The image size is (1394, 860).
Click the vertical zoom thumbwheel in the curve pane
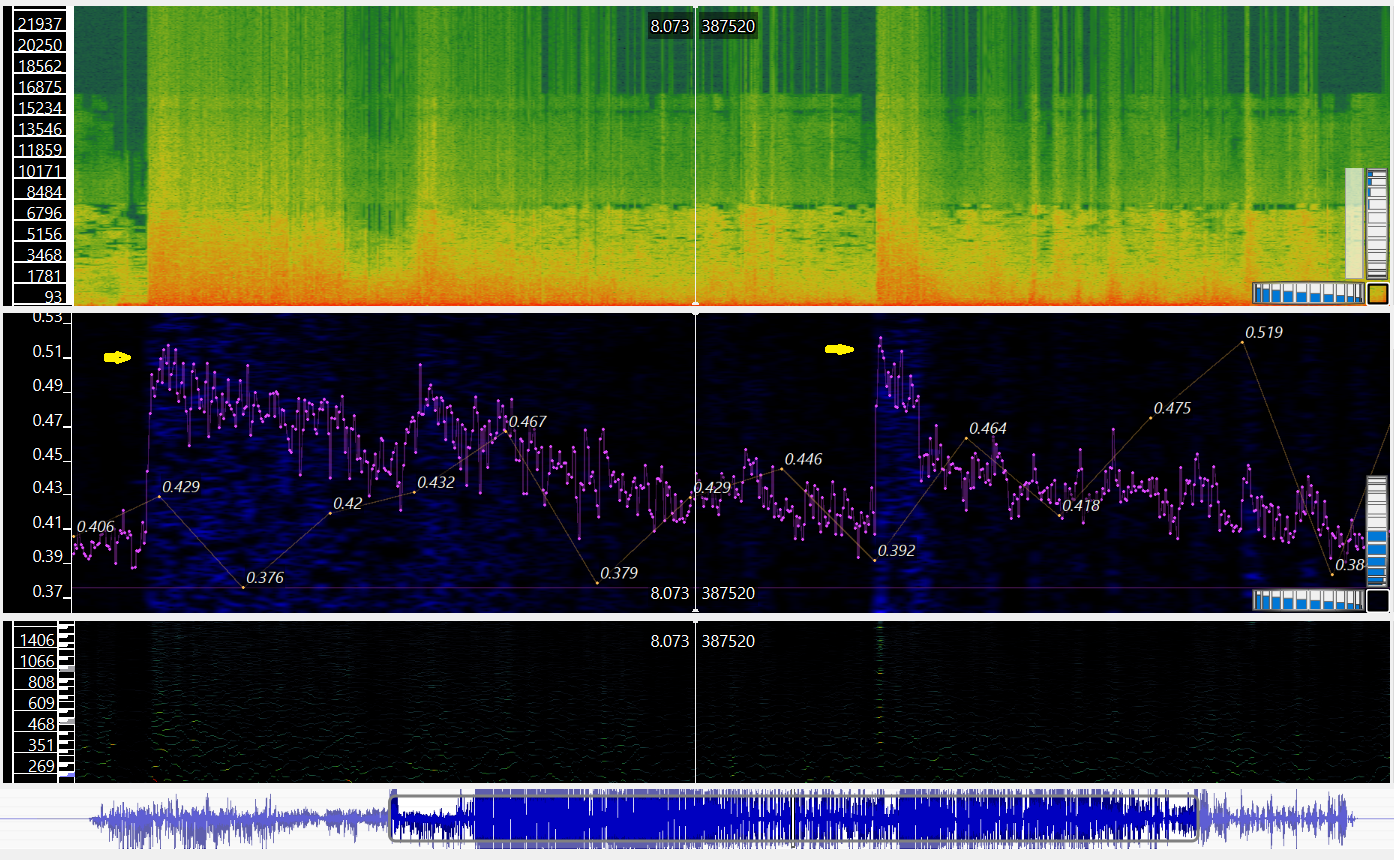click(1377, 532)
